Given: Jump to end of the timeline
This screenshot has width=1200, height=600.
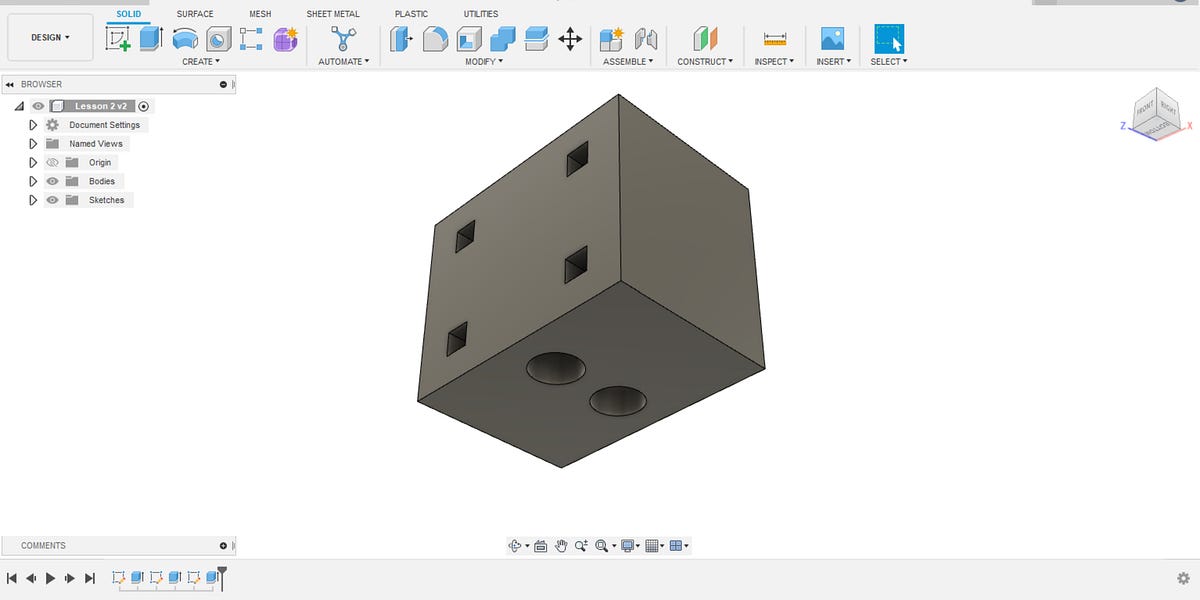Looking at the screenshot, I should [x=89, y=578].
